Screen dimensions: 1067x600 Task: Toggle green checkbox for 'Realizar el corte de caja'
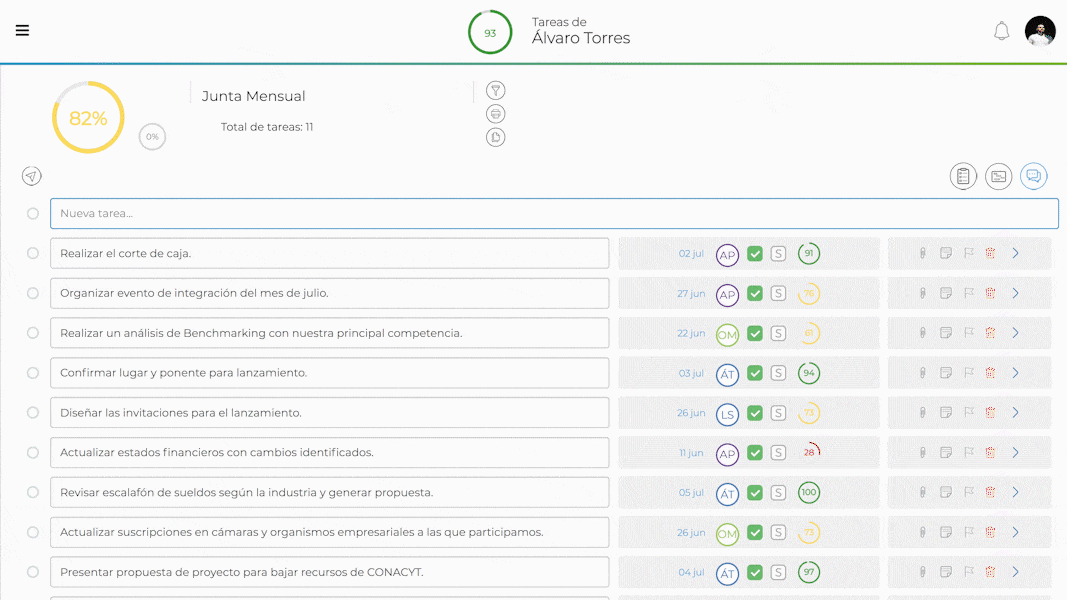[x=755, y=254]
